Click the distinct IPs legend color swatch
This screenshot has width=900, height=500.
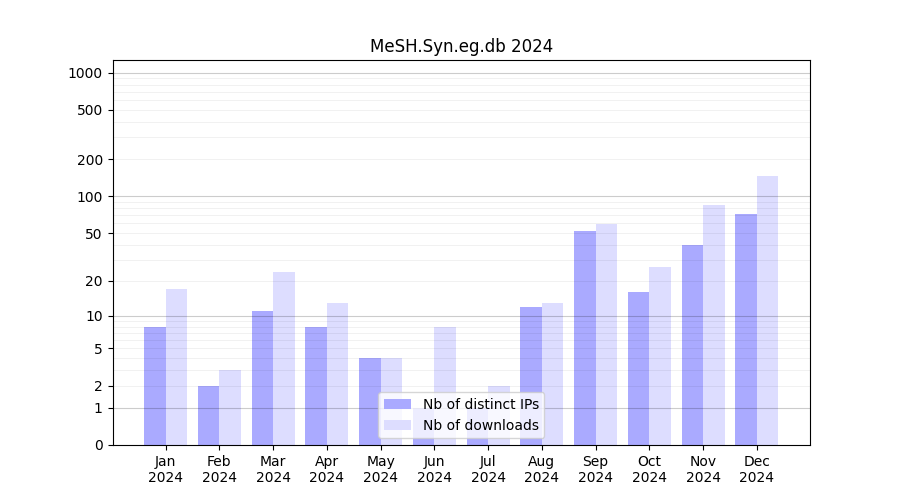pos(397,404)
